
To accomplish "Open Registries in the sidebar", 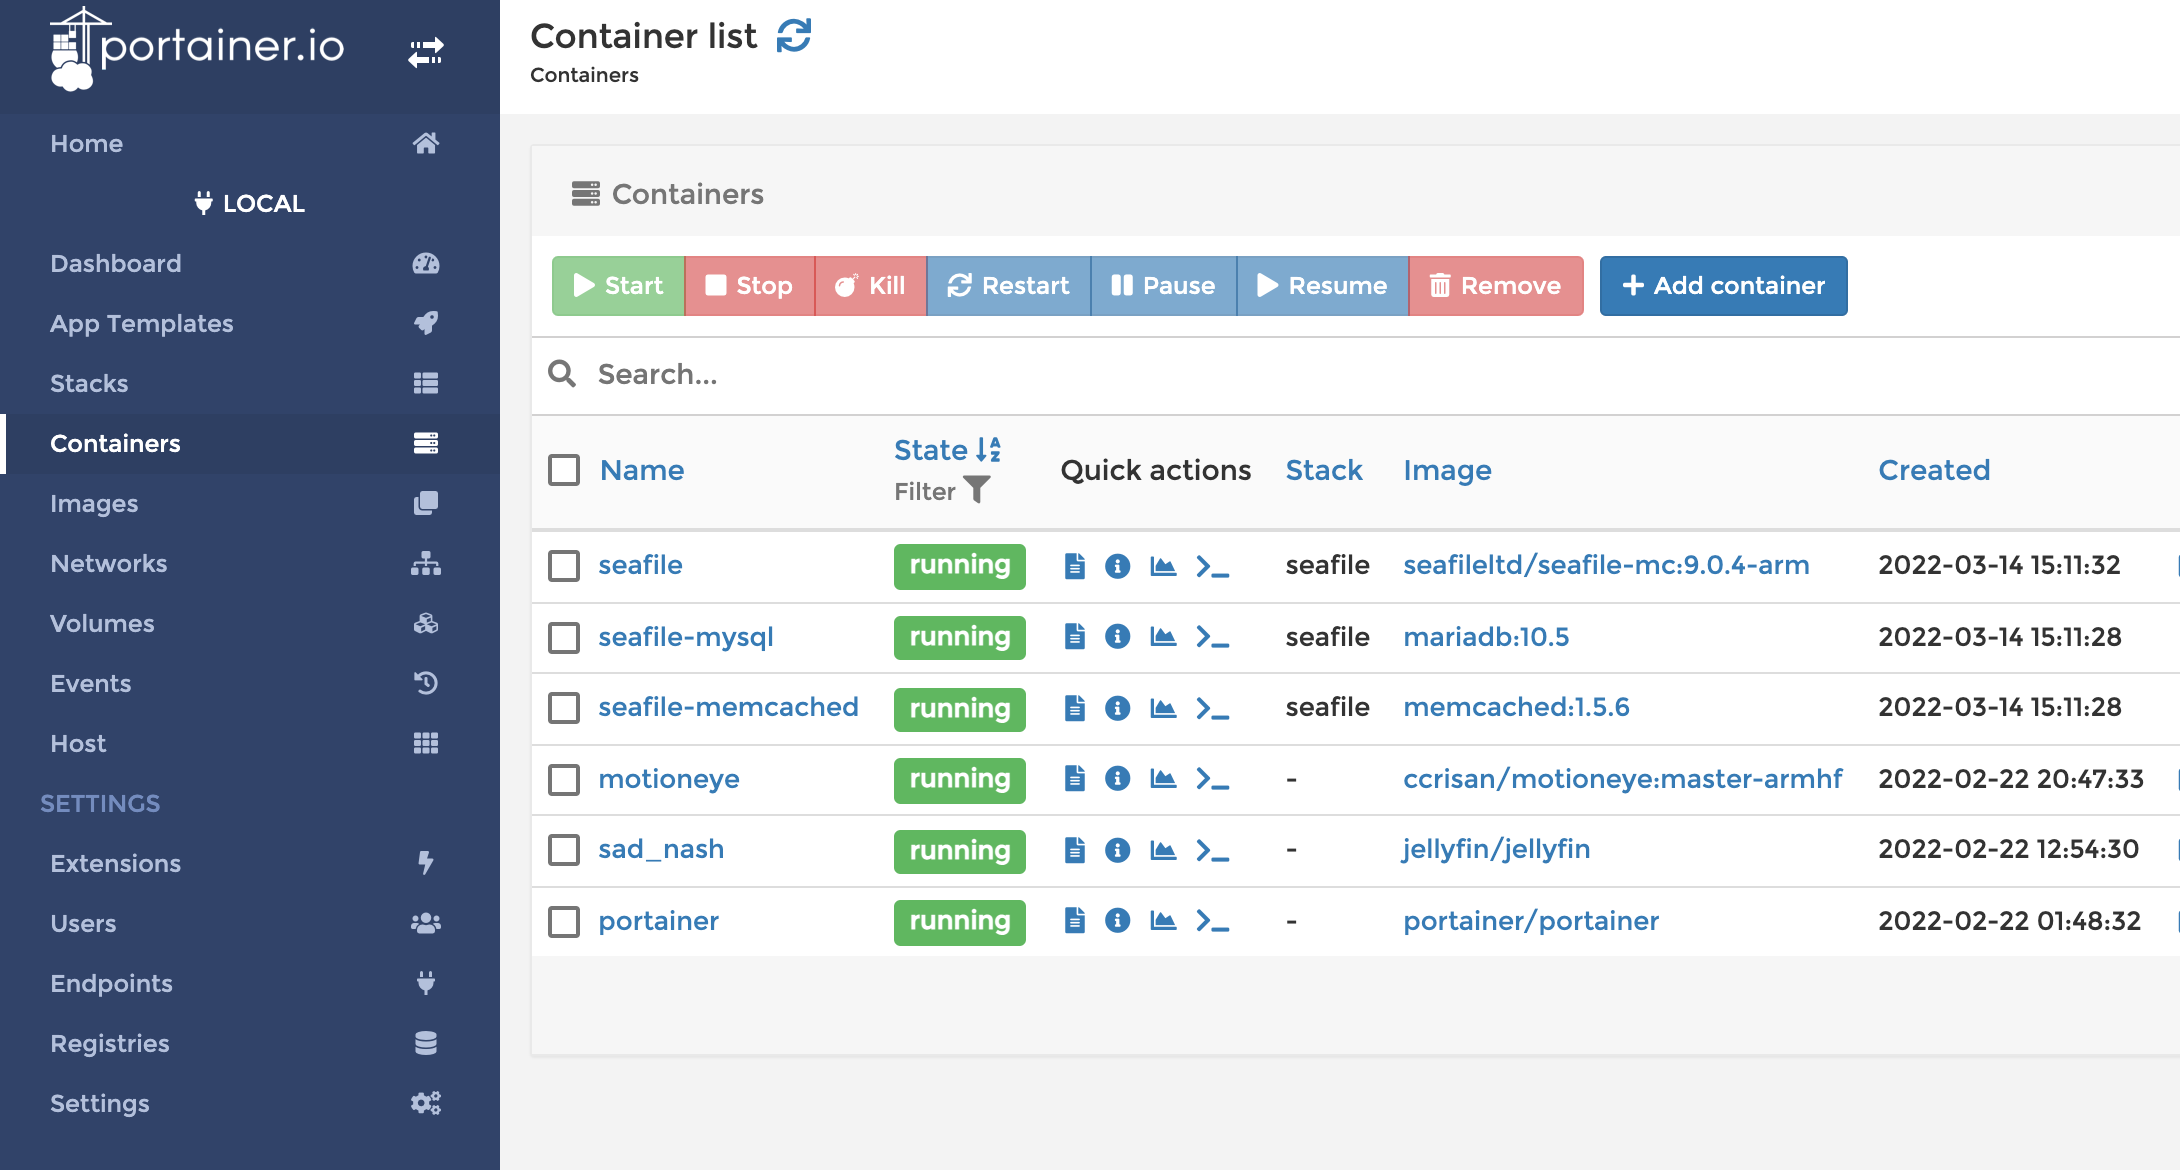I will click(x=250, y=1043).
